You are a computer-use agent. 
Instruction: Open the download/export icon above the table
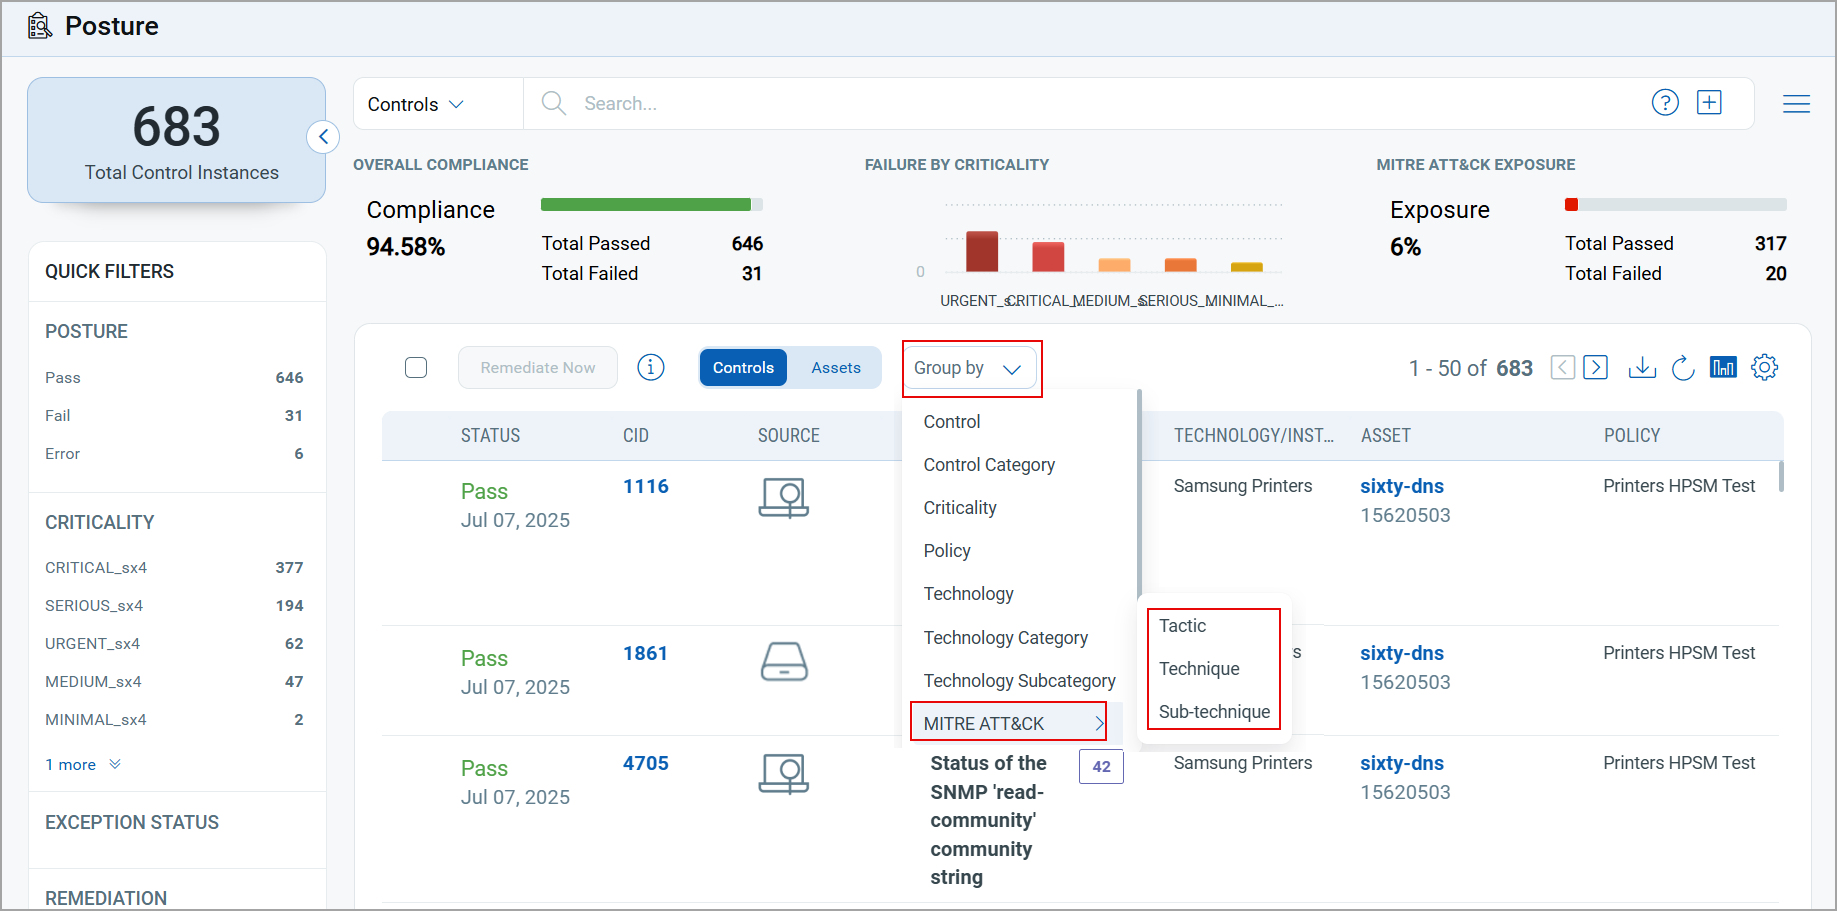click(x=1642, y=367)
